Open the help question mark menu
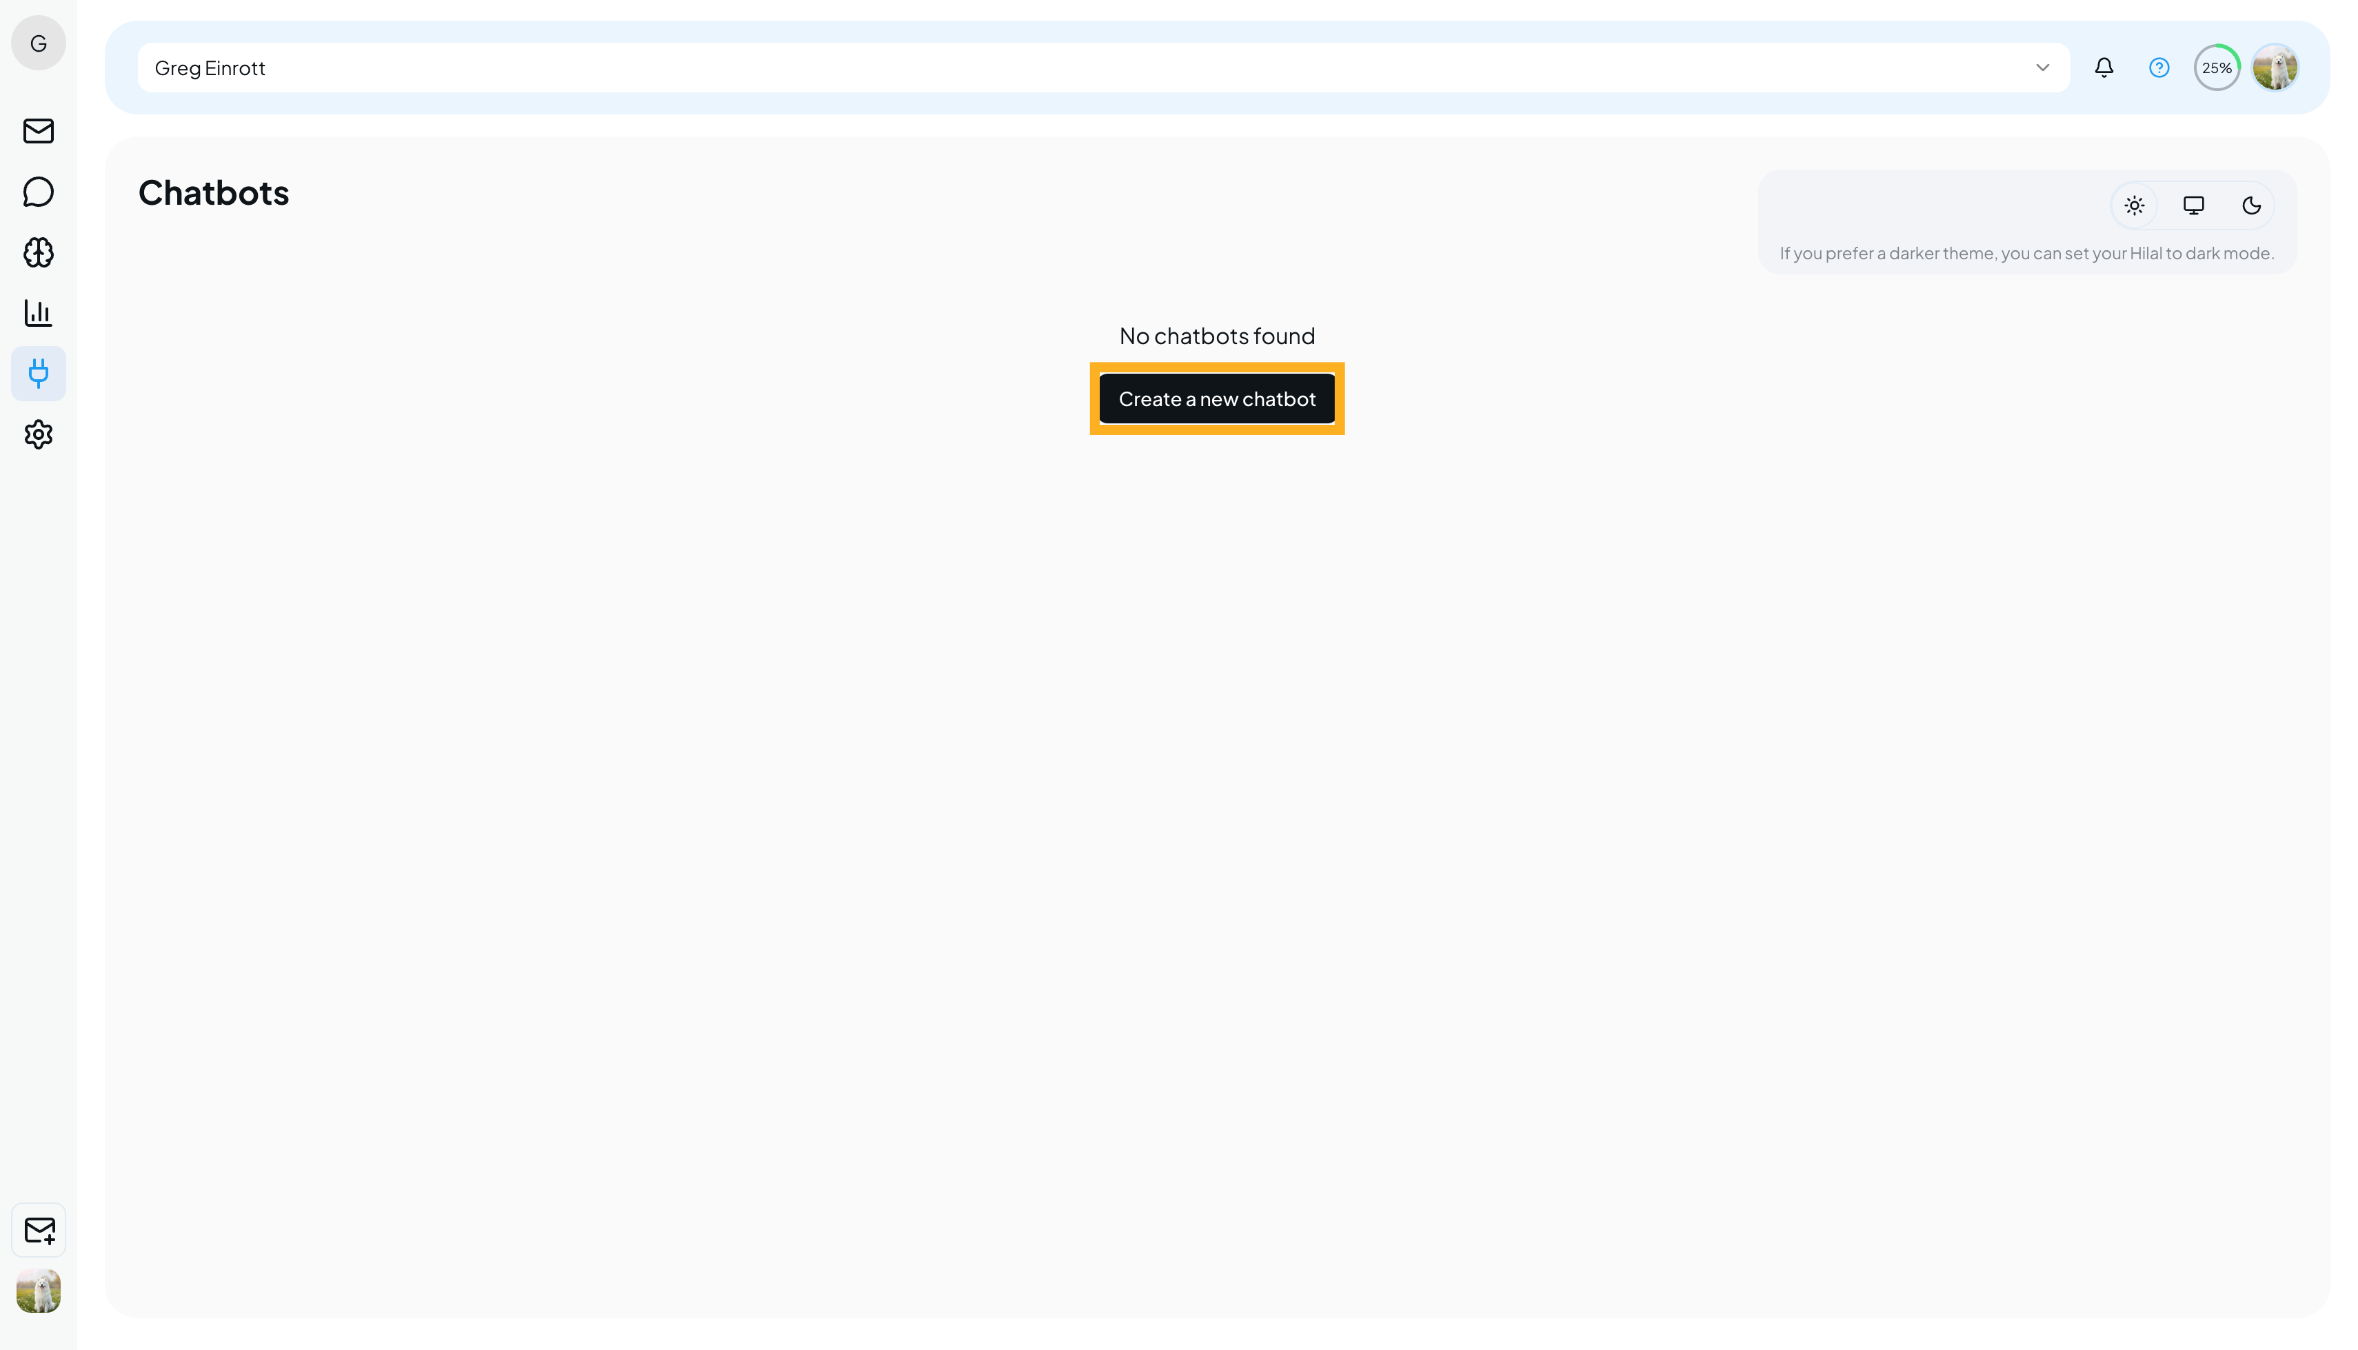The image size is (2358, 1350). tap(2159, 67)
